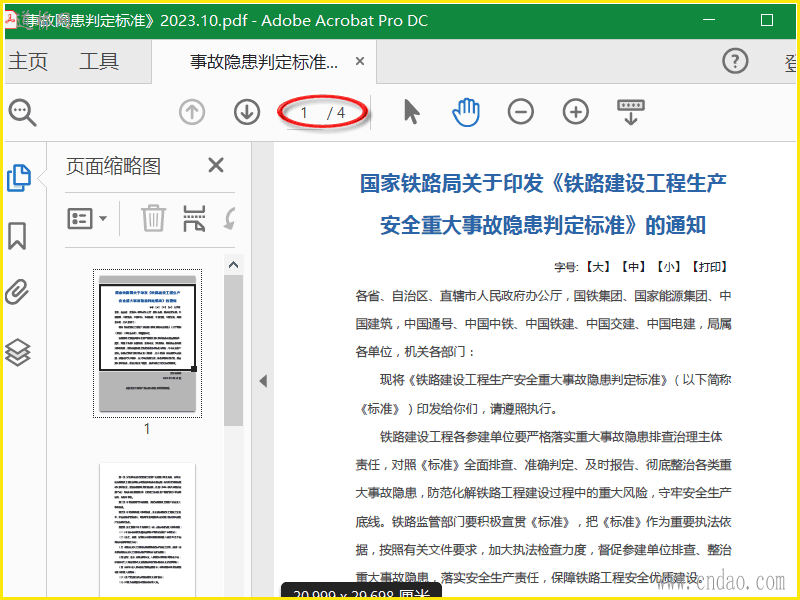
Task: Open the find text search tool
Action: point(22,112)
